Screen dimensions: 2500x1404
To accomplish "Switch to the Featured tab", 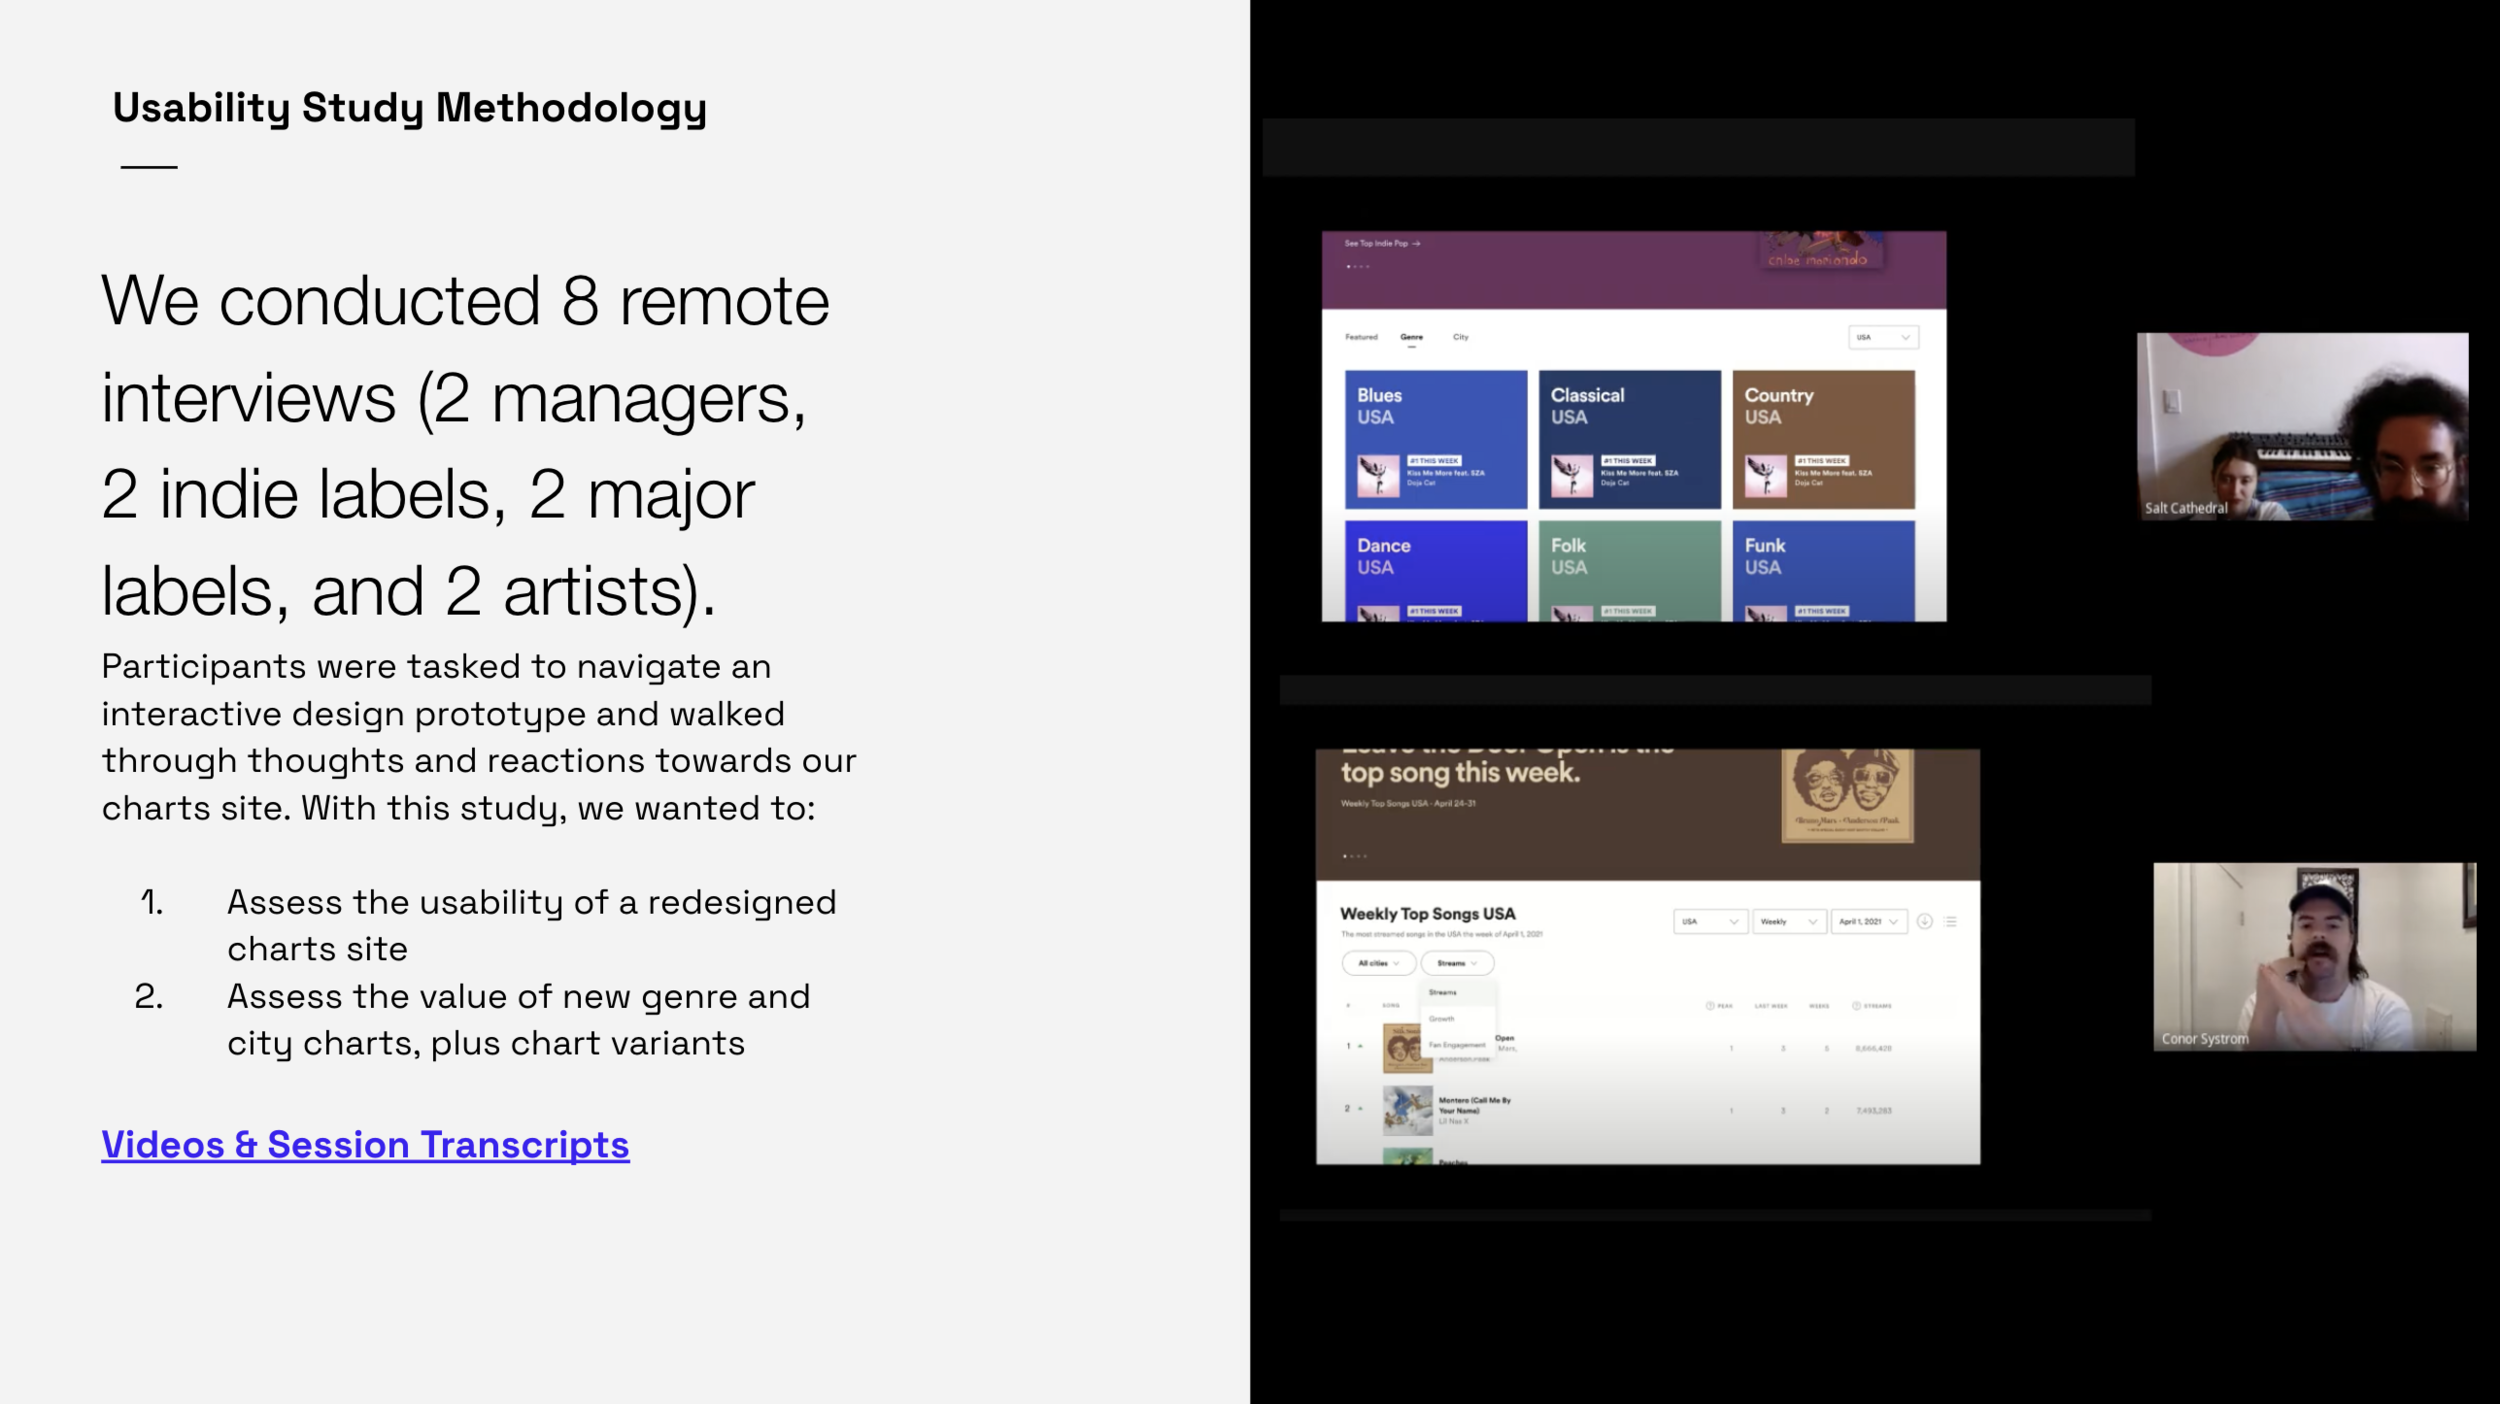I will click(x=1361, y=337).
